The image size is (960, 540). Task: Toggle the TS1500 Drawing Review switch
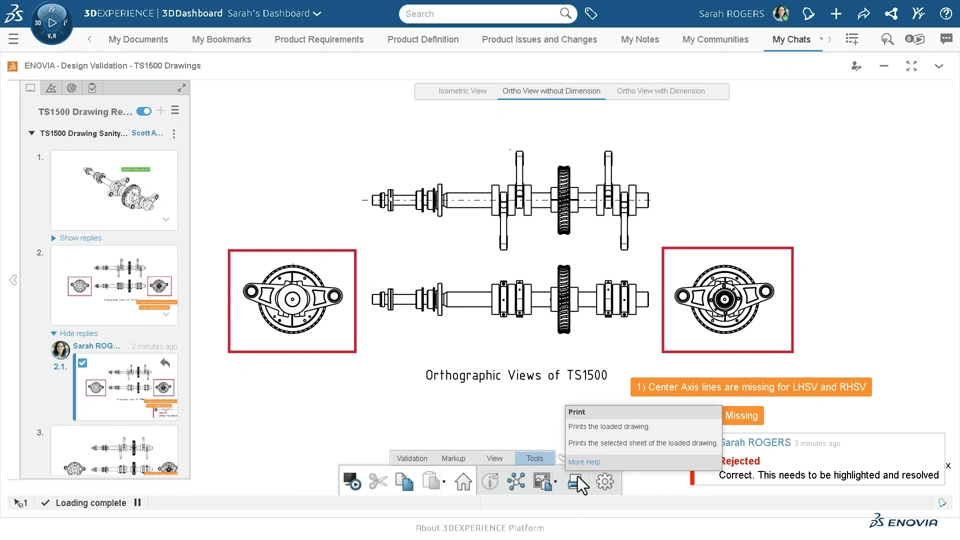coord(144,111)
